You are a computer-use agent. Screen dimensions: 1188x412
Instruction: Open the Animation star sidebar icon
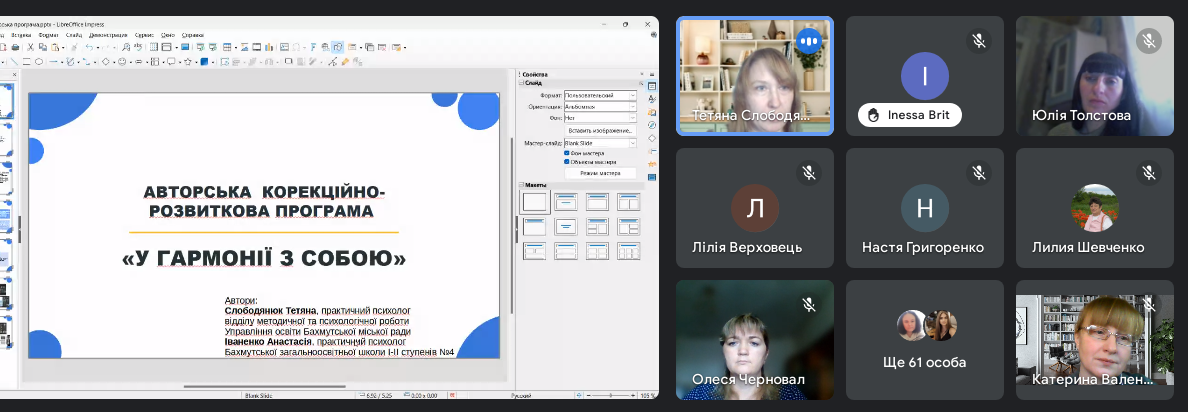652,164
